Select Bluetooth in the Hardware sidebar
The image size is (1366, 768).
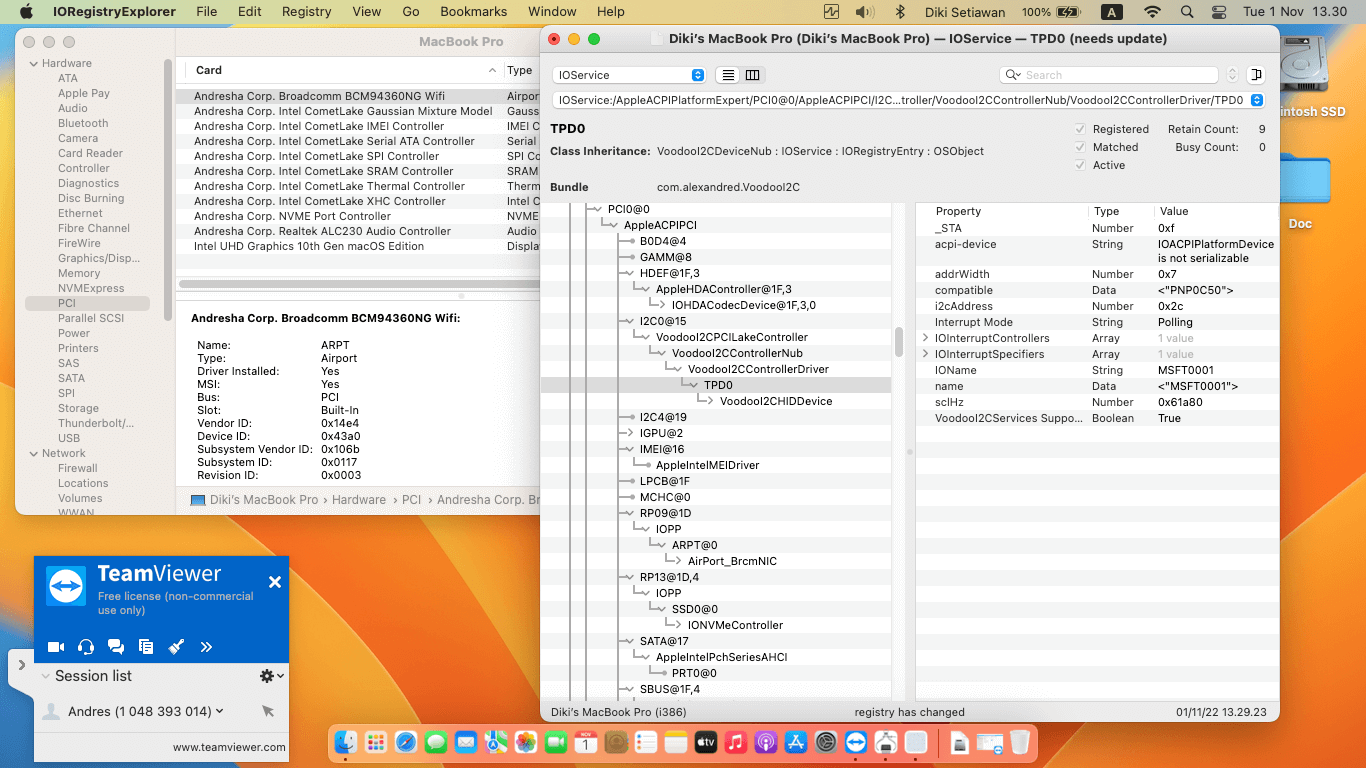pyautogui.click(x=83, y=123)
